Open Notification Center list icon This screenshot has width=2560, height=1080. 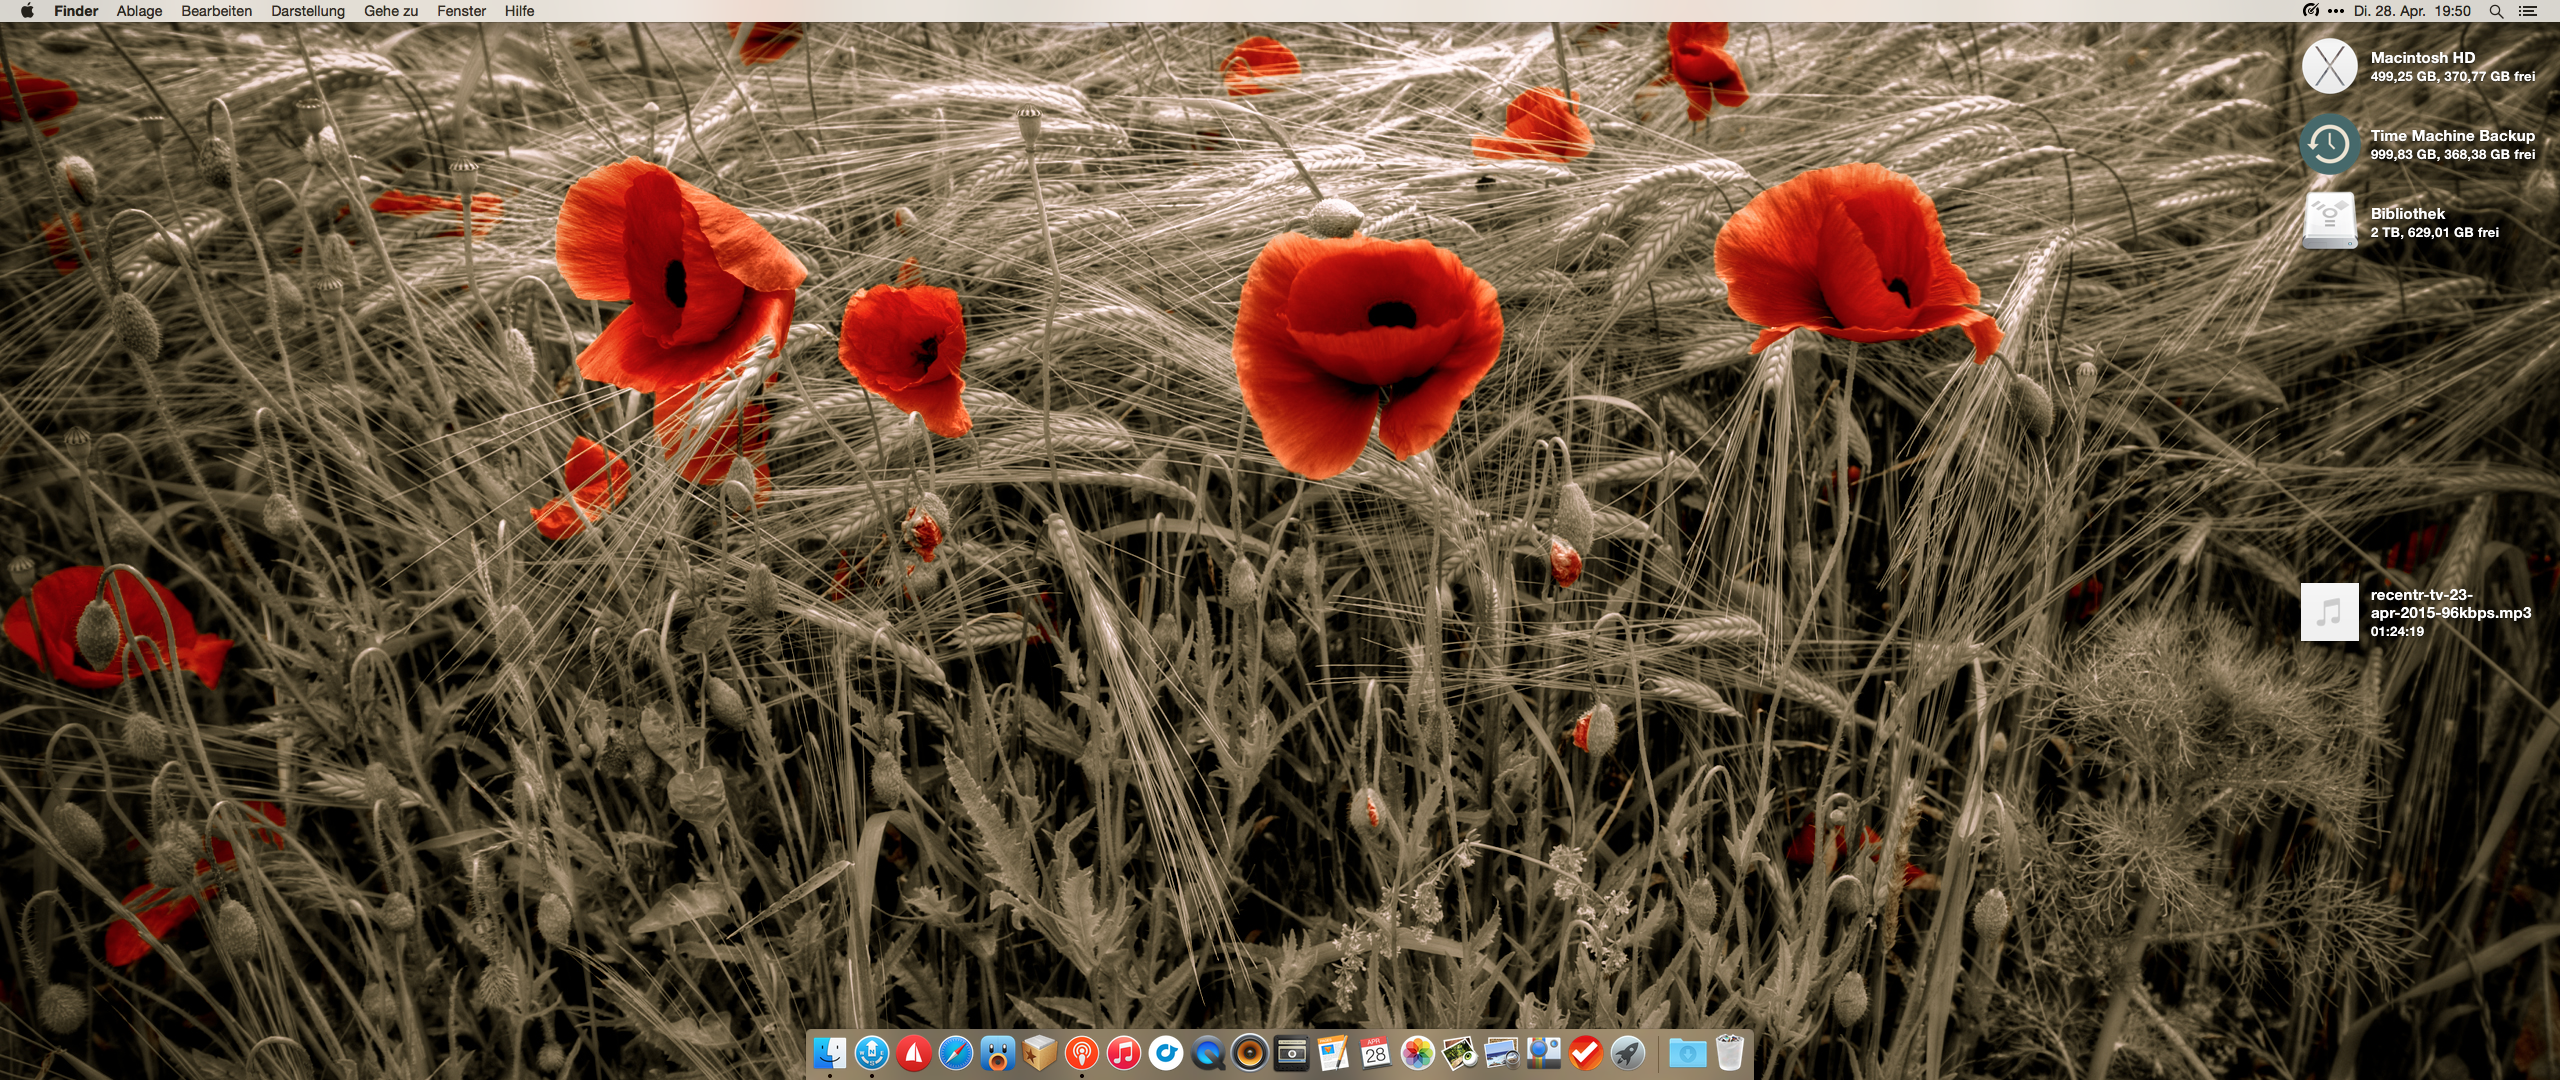point(2528,11)
